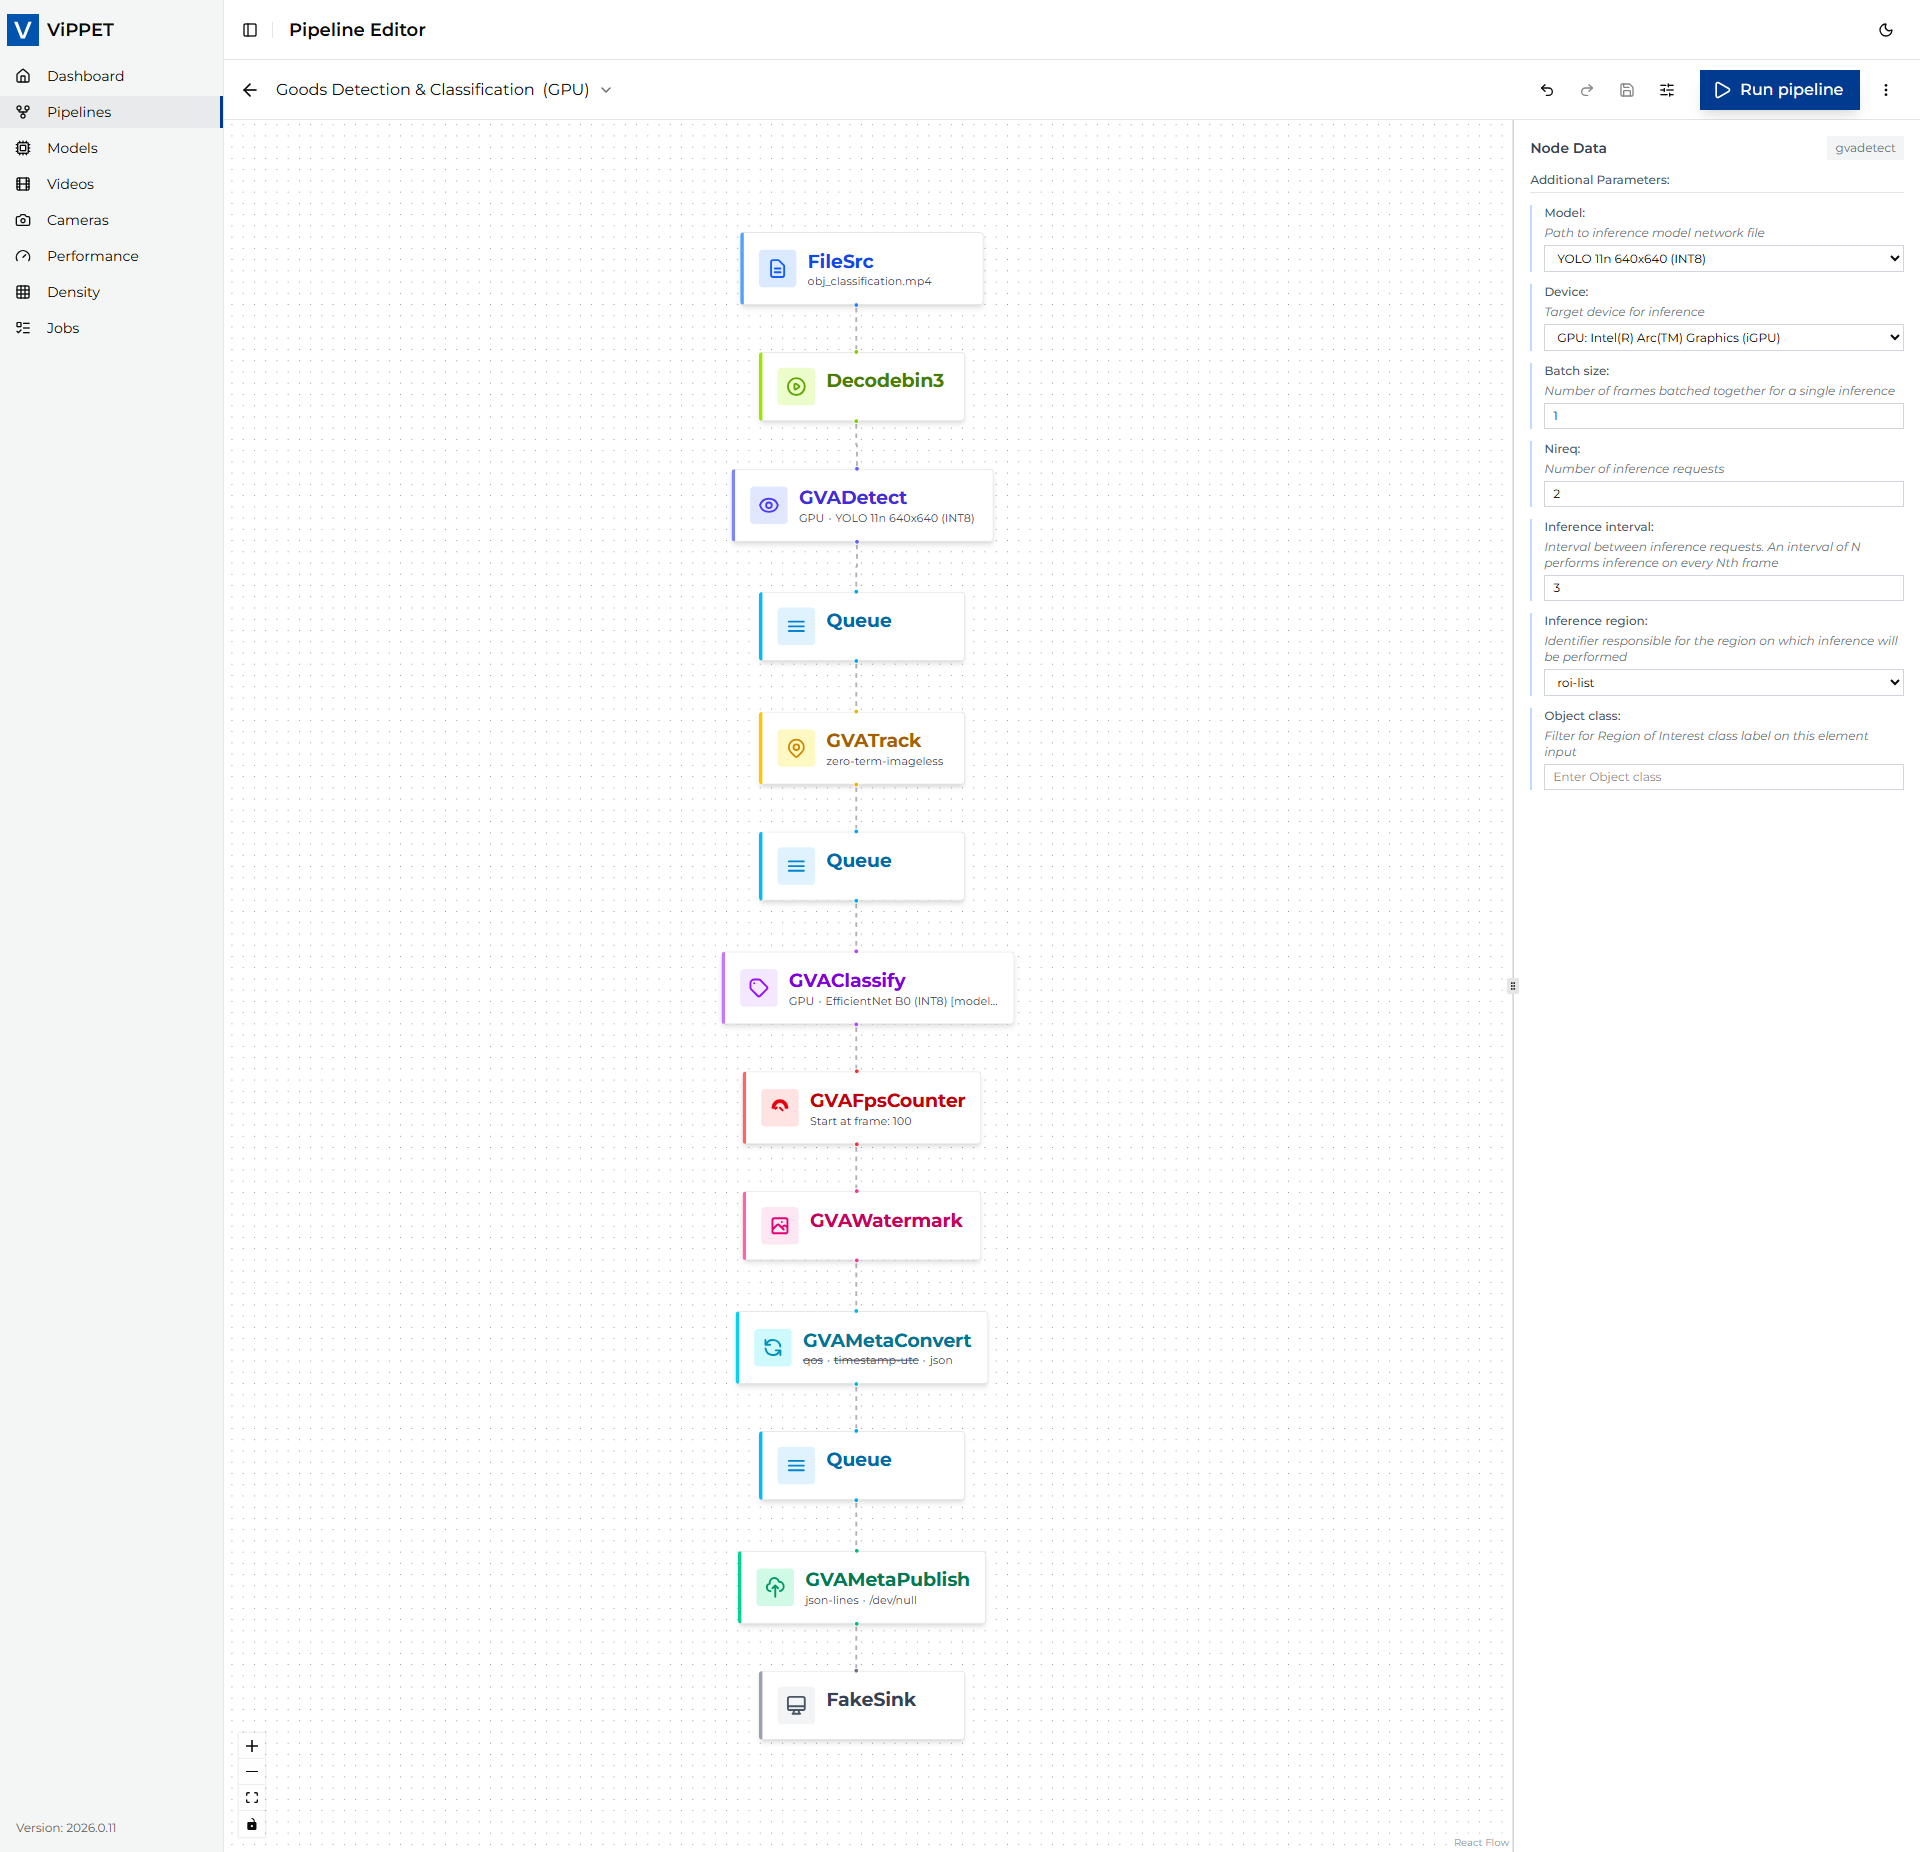Click the save pipeline icon

(1627, 90)
